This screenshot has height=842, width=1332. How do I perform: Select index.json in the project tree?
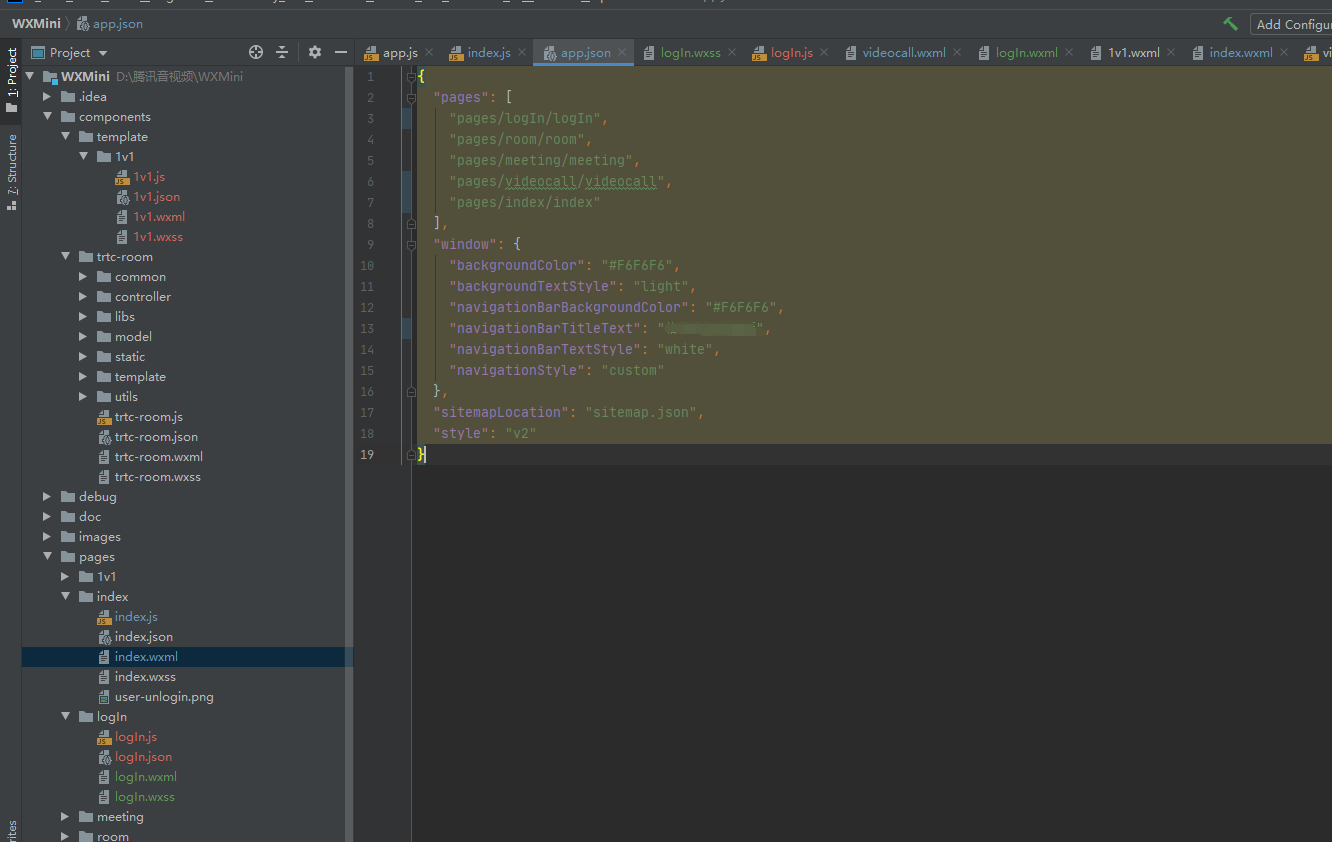pyautogui.click(x=144, y=637)
